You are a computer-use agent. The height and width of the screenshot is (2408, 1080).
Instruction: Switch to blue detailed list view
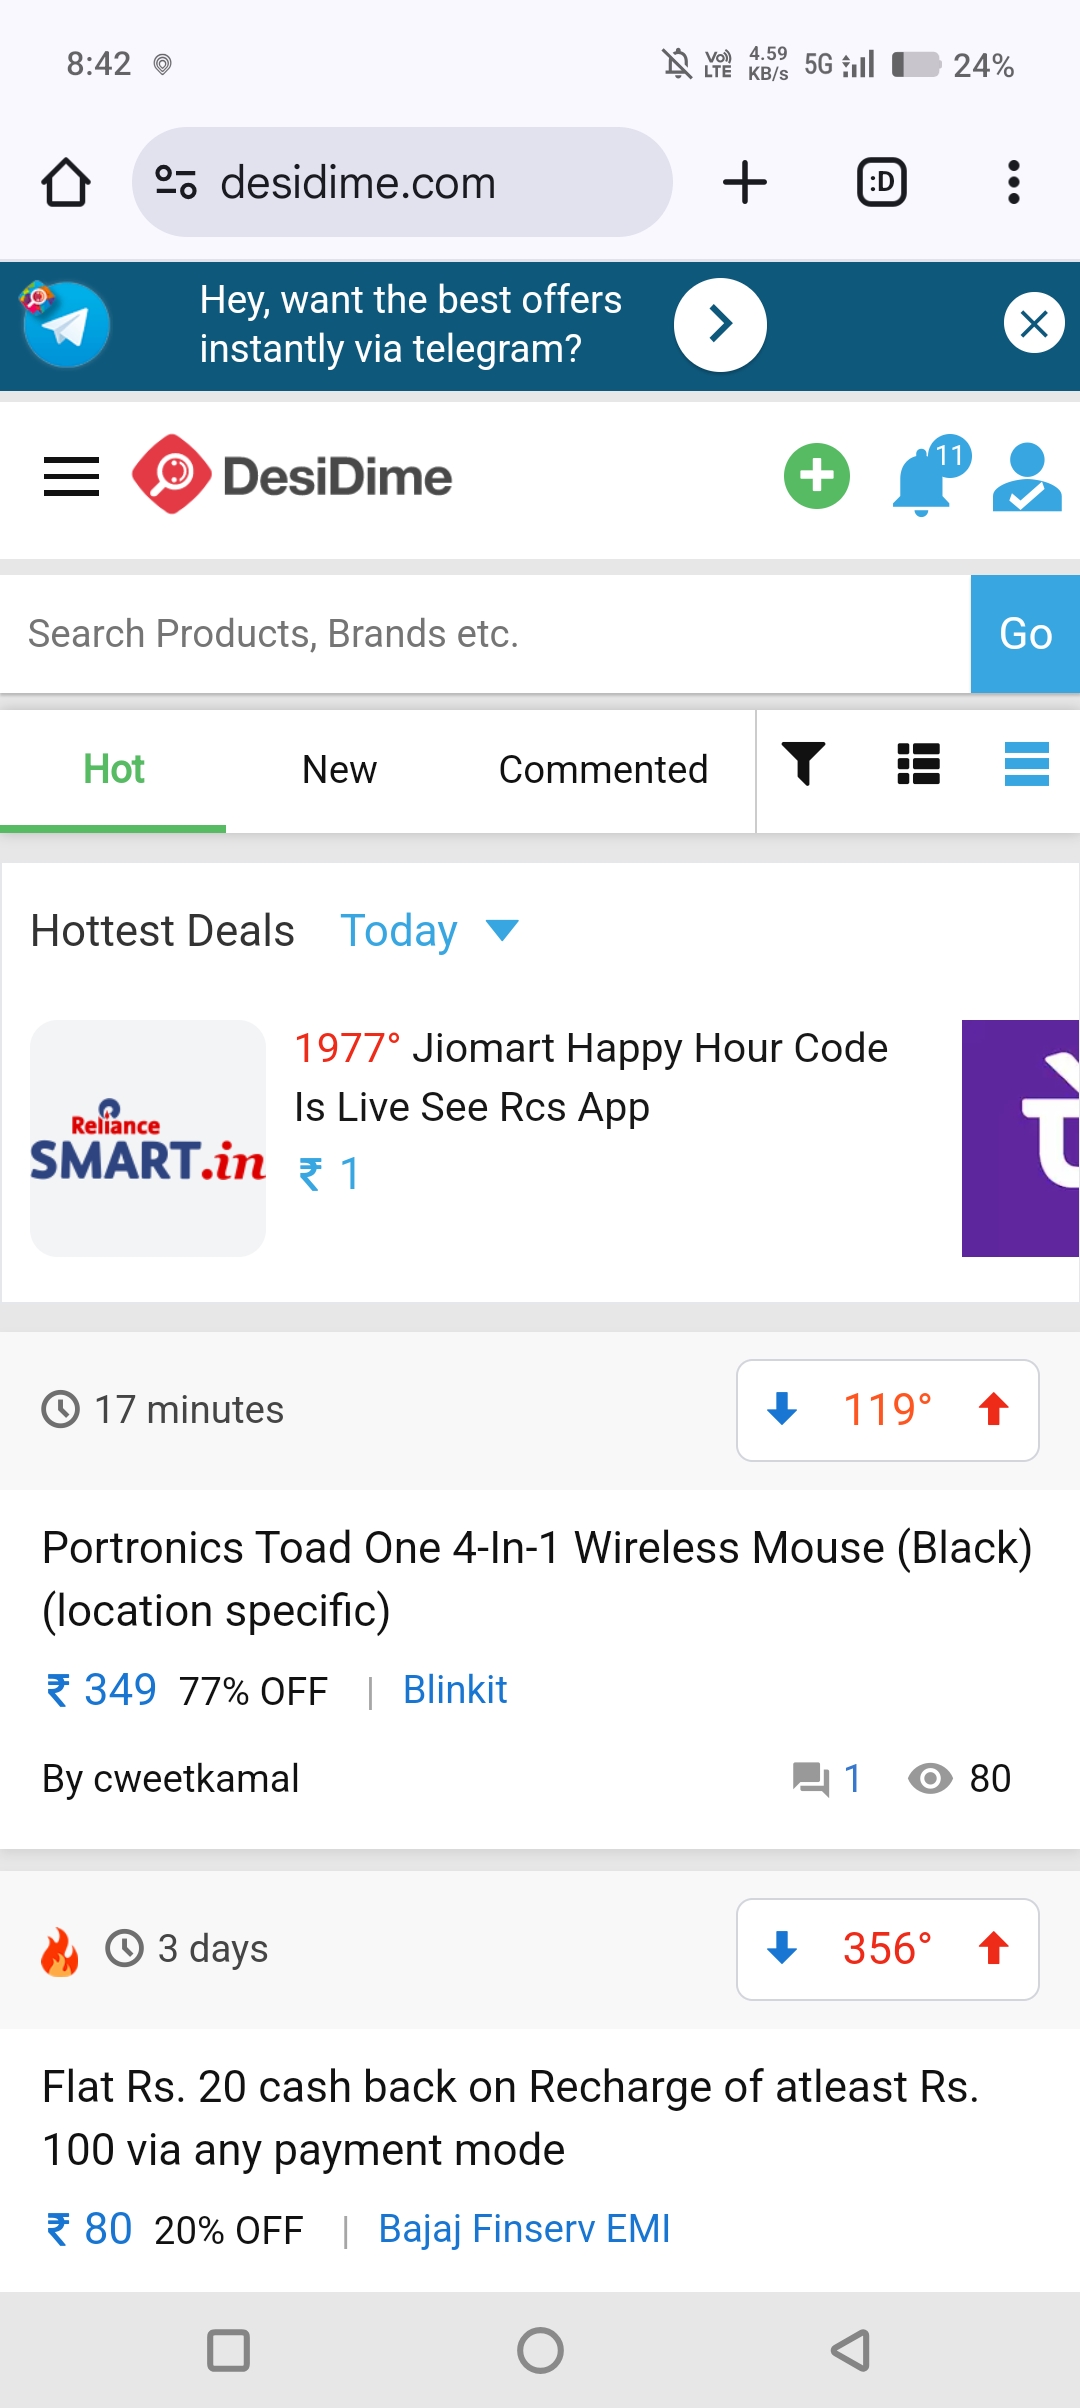(x=1026, y=765)
